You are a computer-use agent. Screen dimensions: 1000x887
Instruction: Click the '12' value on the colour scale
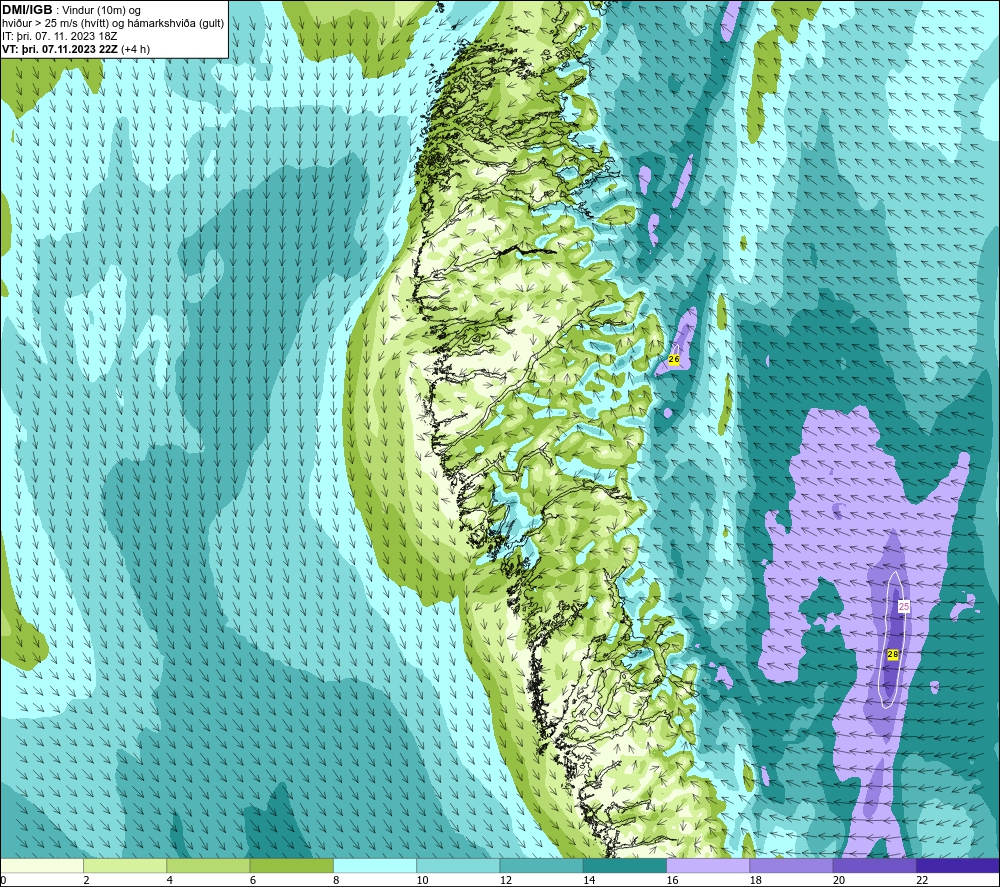506,880
